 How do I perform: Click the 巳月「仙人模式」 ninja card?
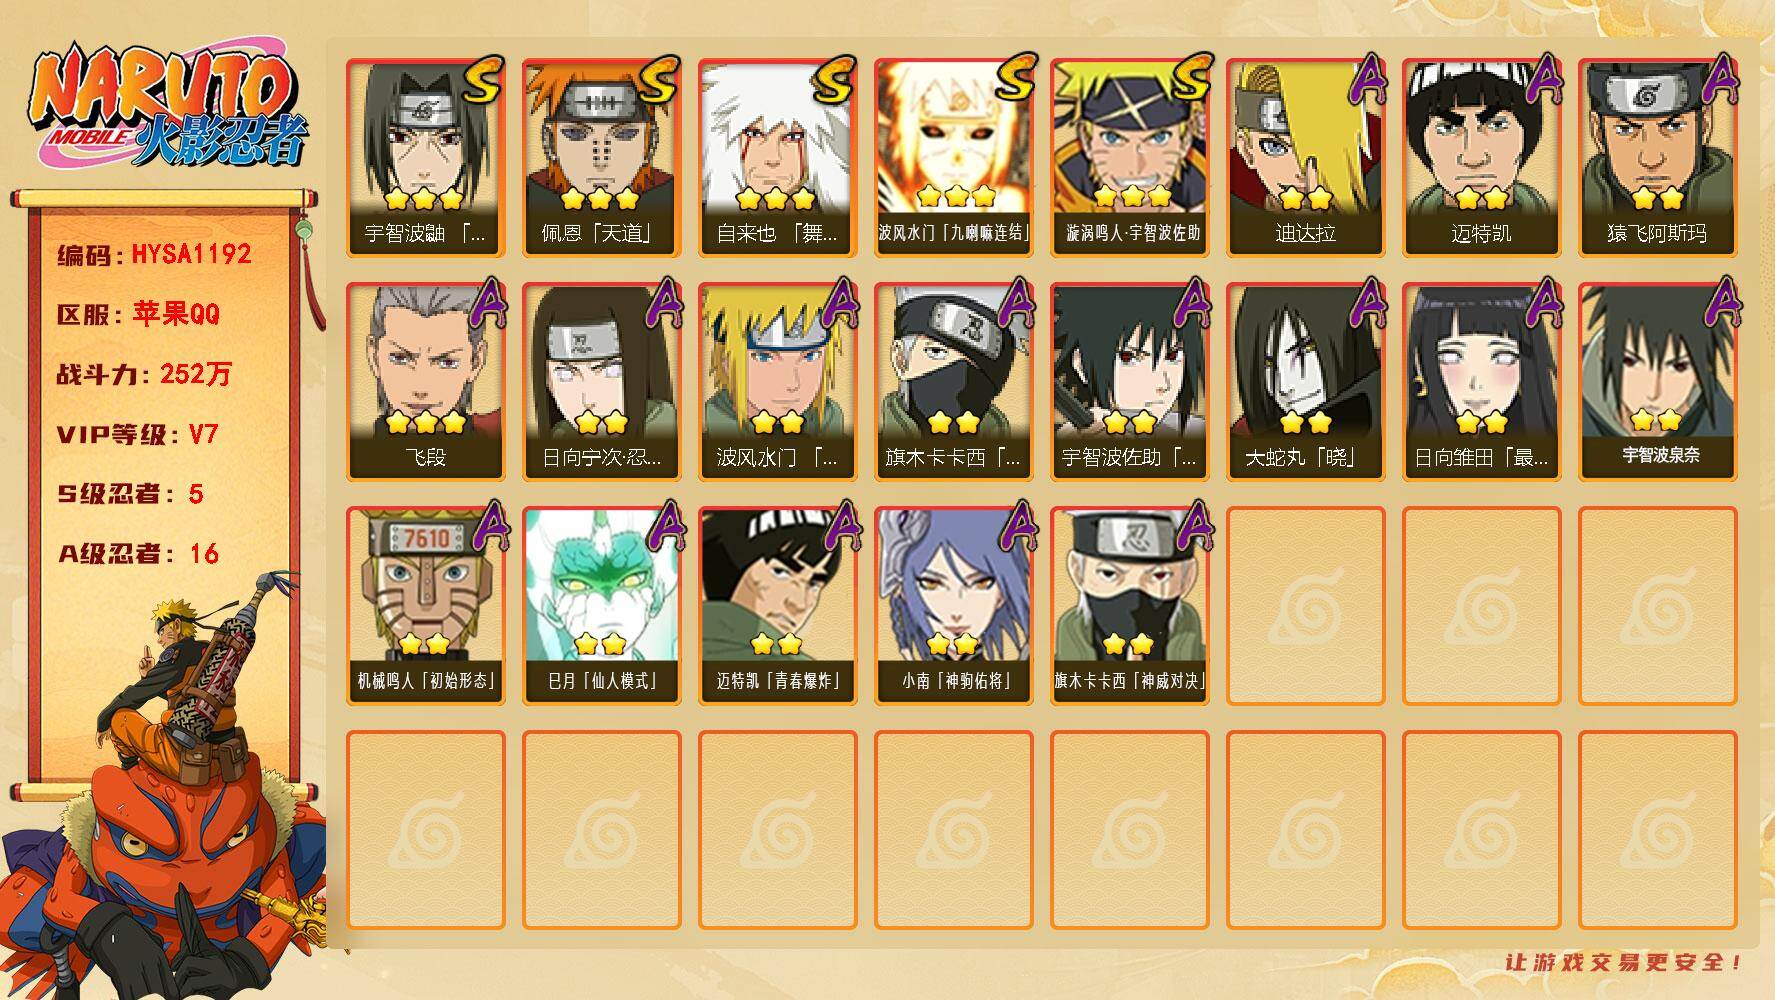(601, 606)
